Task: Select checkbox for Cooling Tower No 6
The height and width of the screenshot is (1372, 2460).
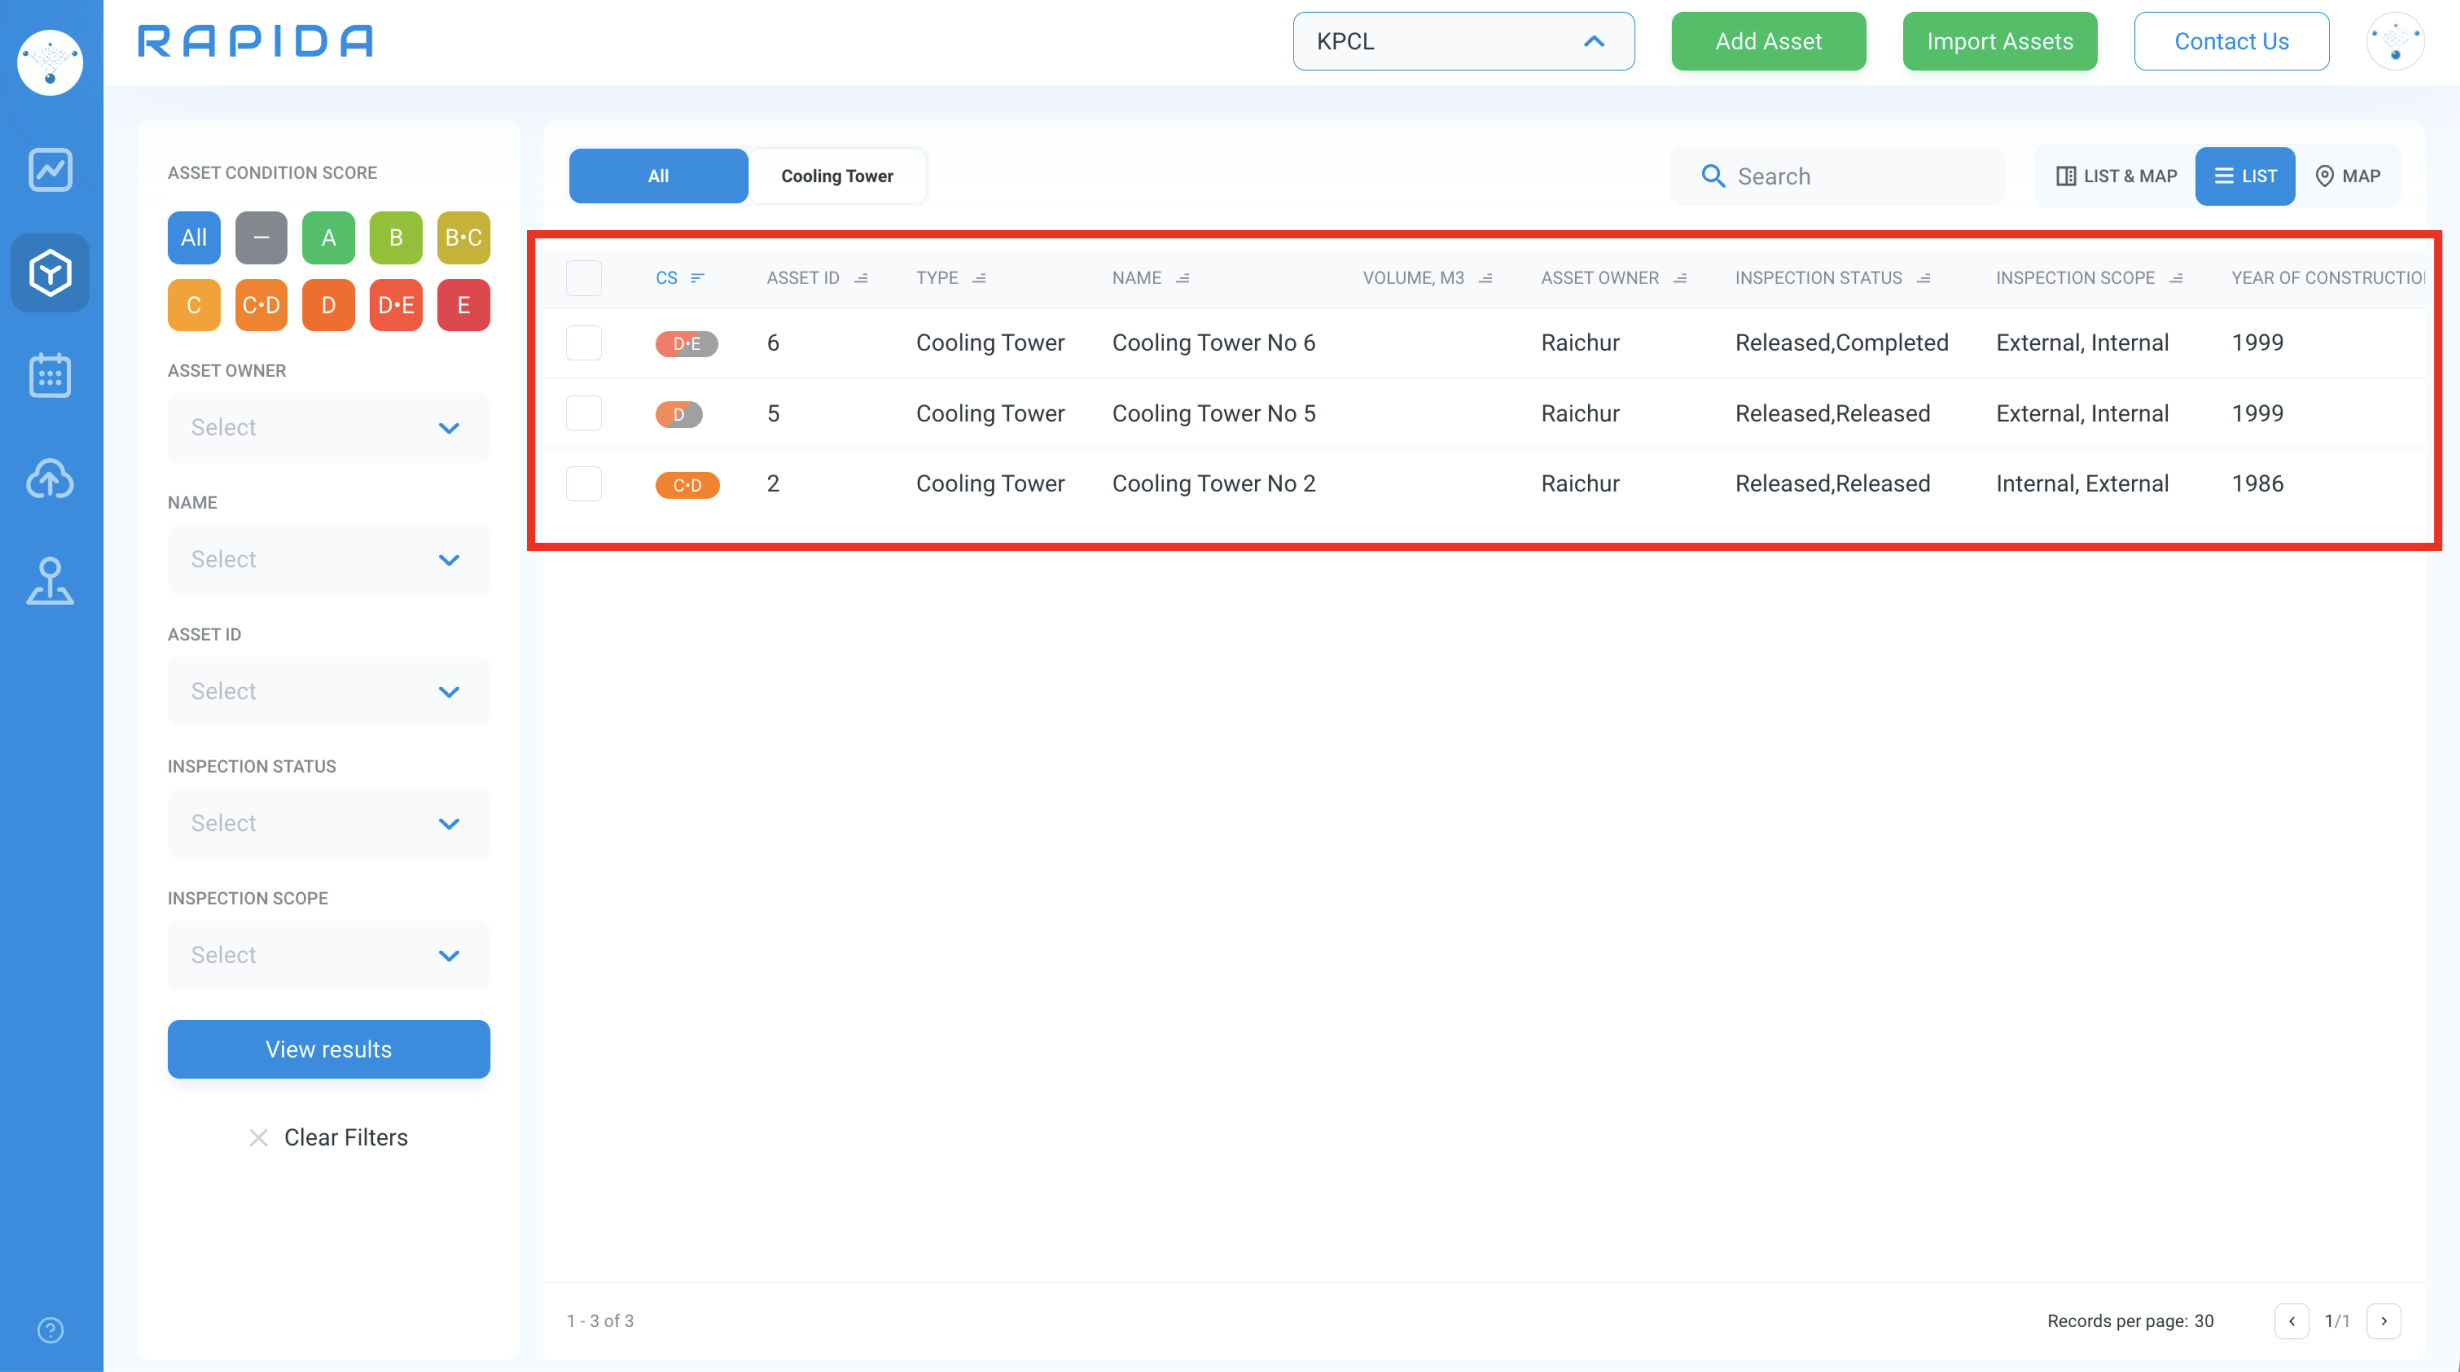Action: [x=584, y=343]
